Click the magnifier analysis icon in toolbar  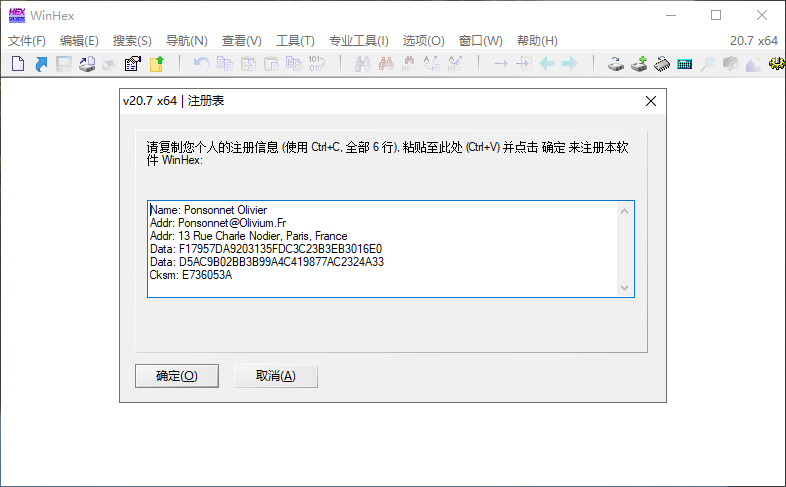707,64
